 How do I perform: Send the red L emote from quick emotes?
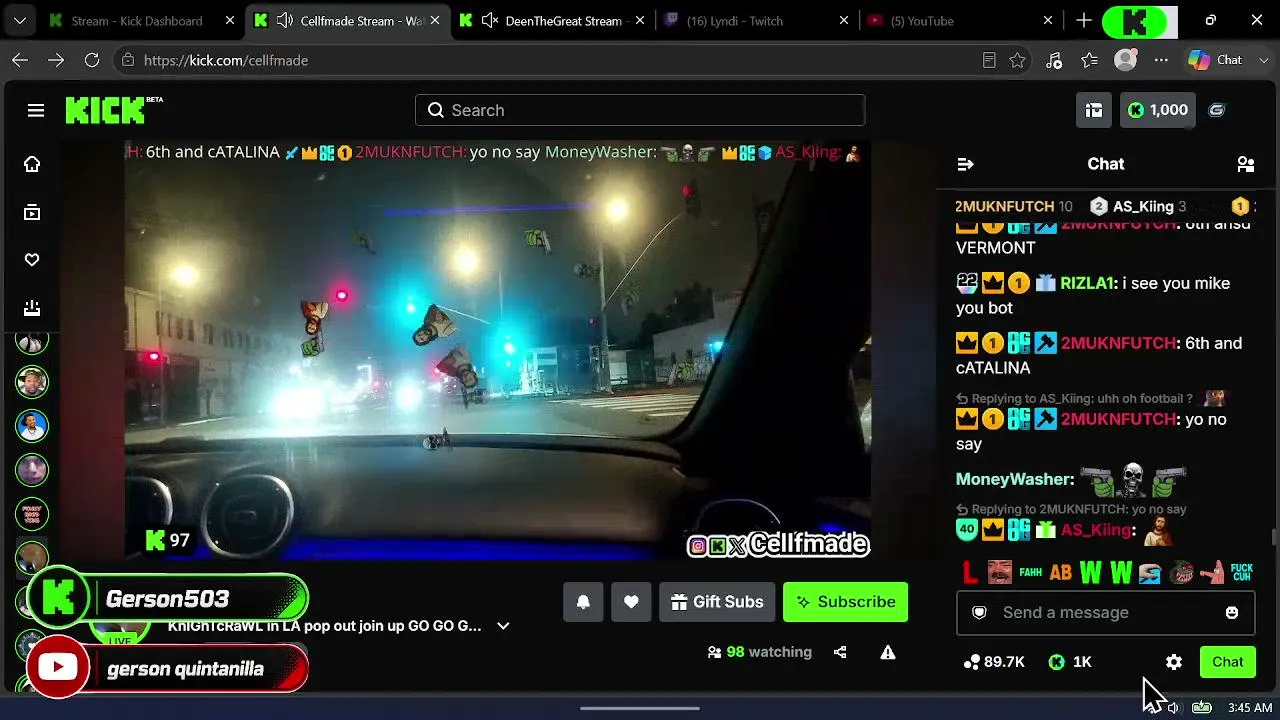coord(969,573)
